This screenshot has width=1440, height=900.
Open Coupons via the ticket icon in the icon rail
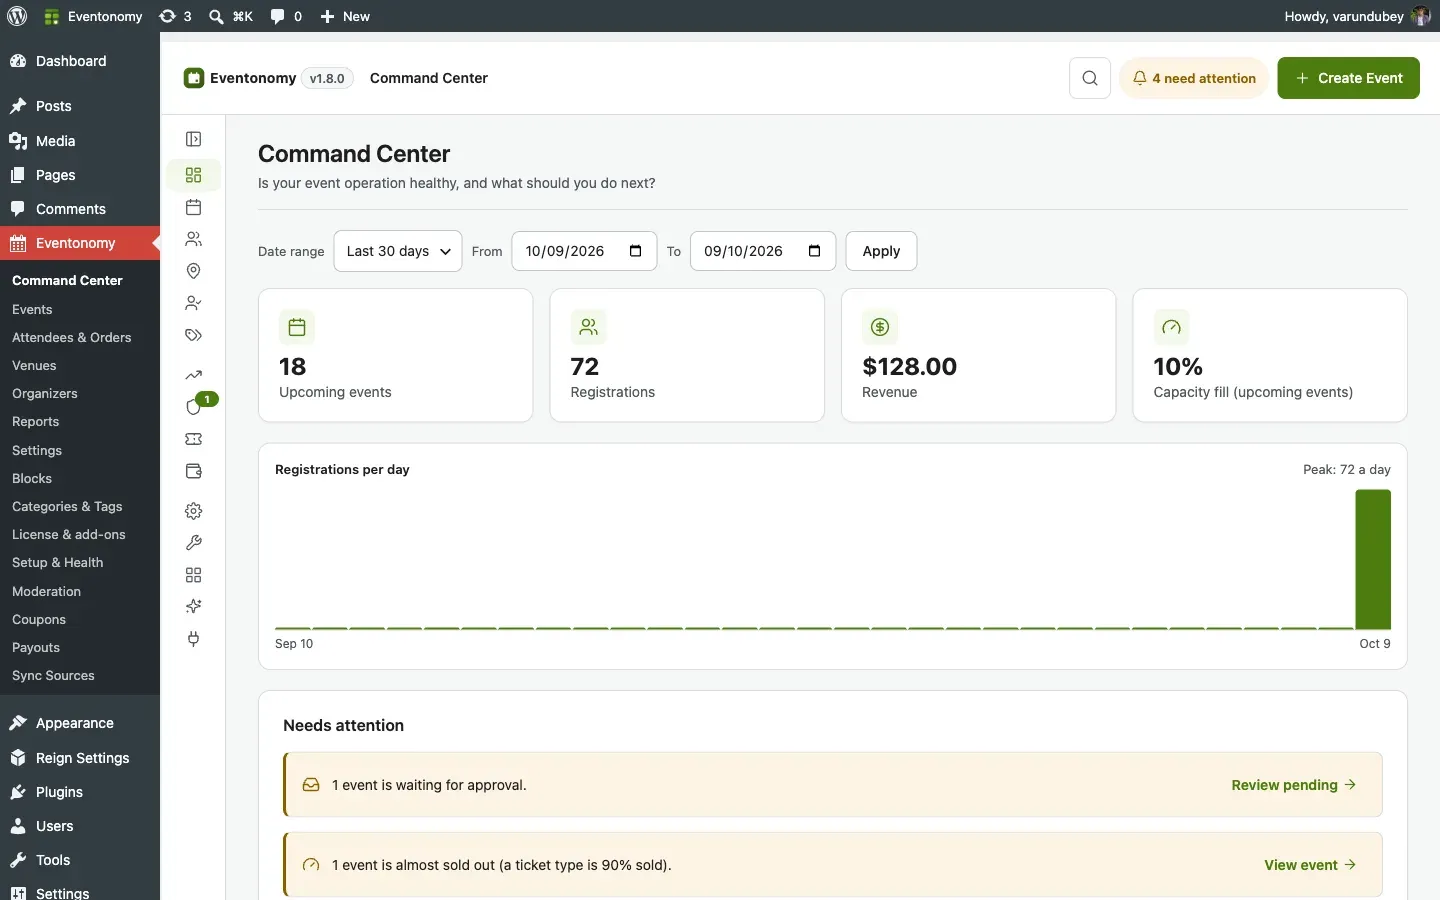194,439
